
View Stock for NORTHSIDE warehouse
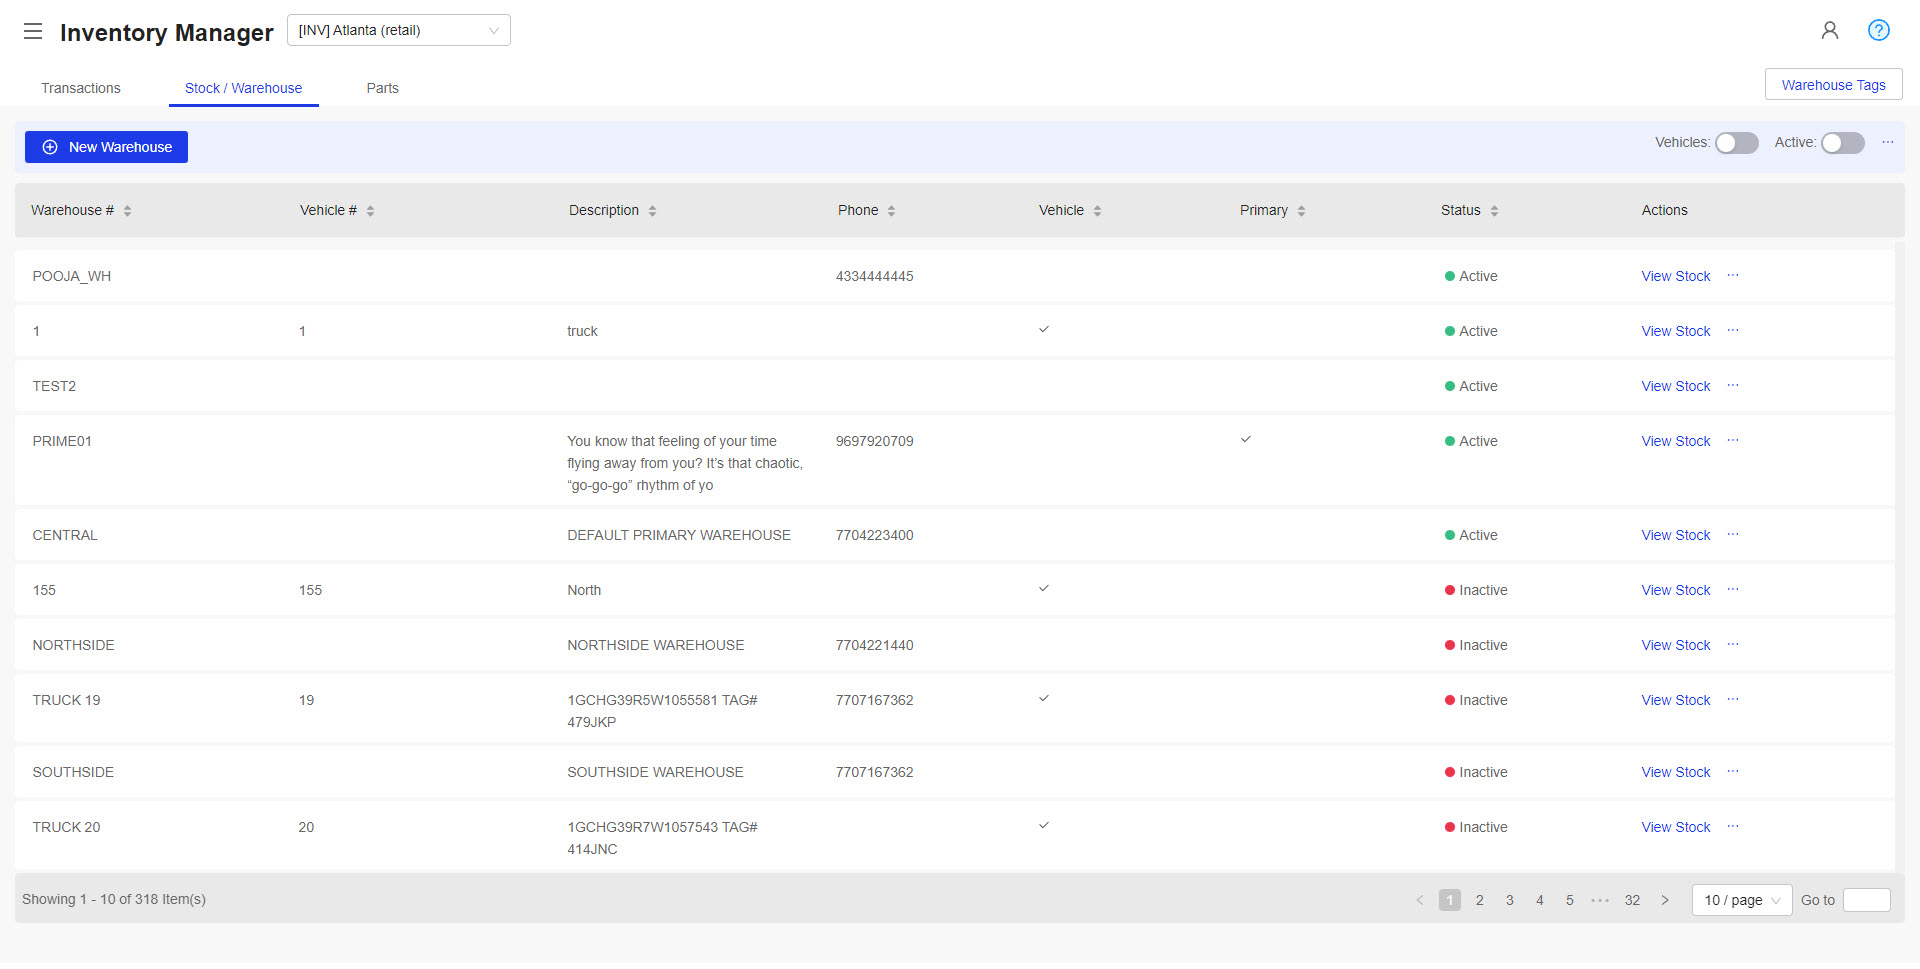pos(1676,645)
